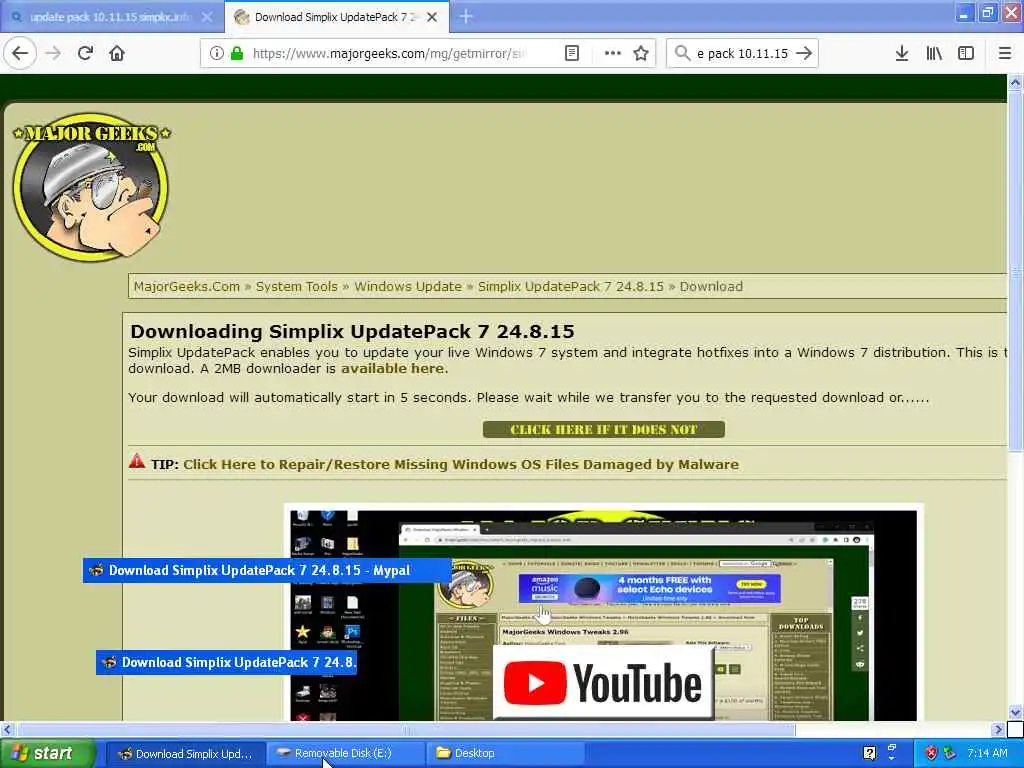The image size is (1024, 768).
Task: Click the red security shield tray icon
Action: [931, 754]
